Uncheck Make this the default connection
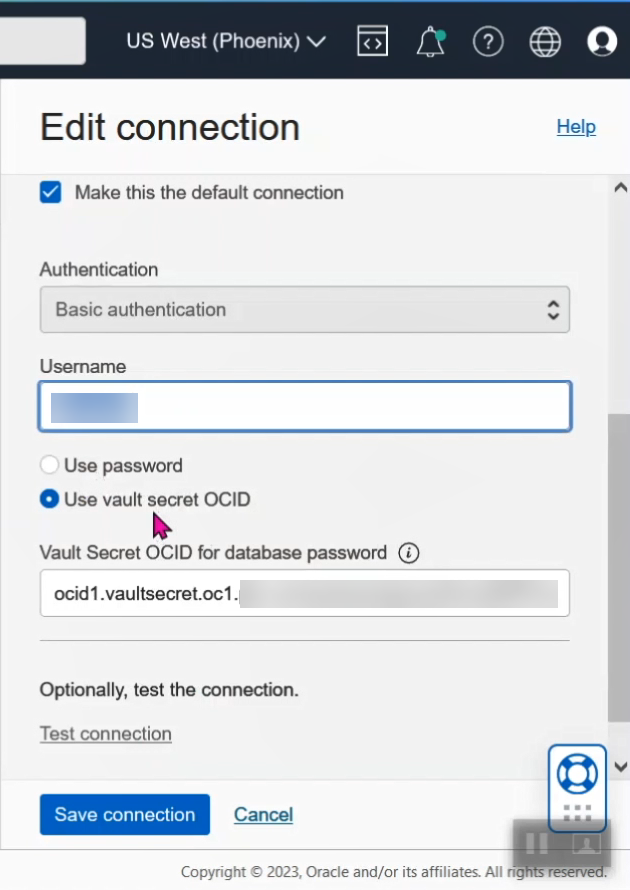 click(x=51, y=192)
